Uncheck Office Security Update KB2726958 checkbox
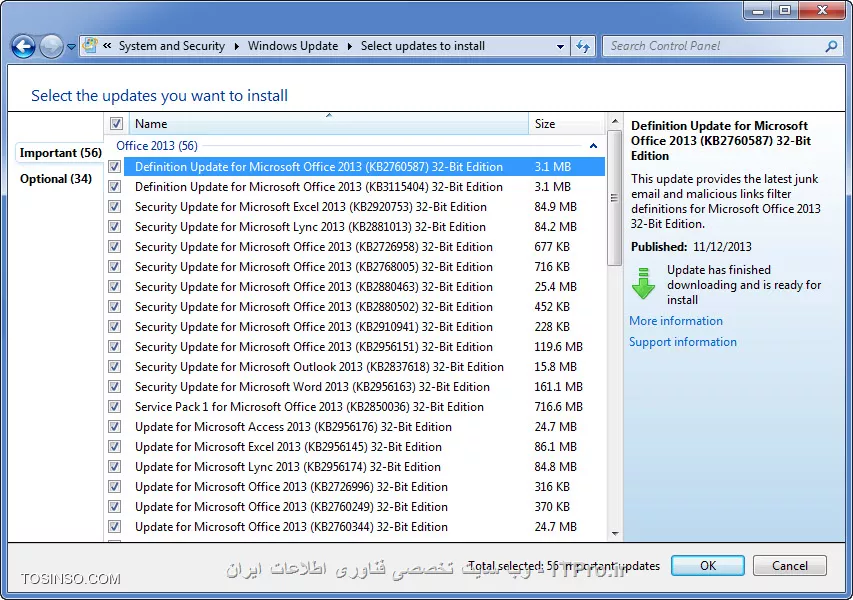Image resolution: width=853 pixels, height=600 pixels. coord(114,246)
